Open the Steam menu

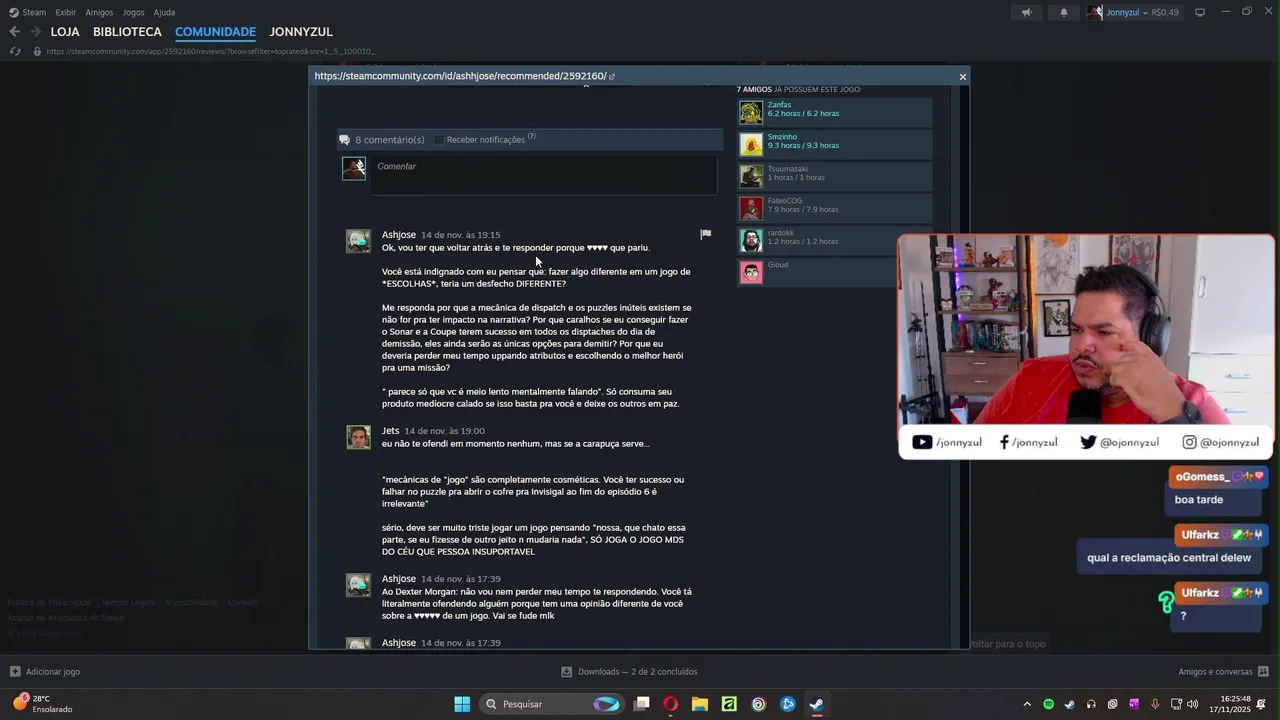(34, 12)
